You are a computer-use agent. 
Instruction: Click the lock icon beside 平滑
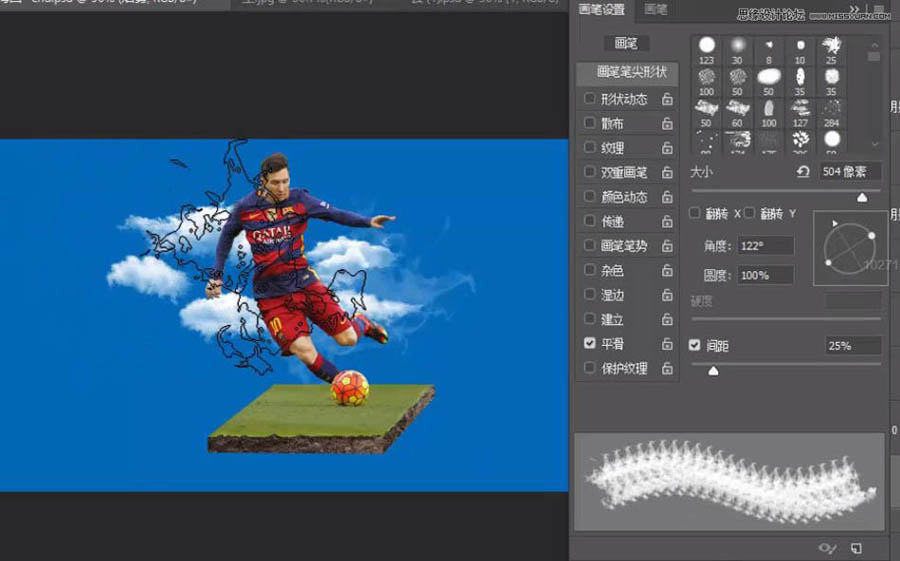(x=667, y=344)
